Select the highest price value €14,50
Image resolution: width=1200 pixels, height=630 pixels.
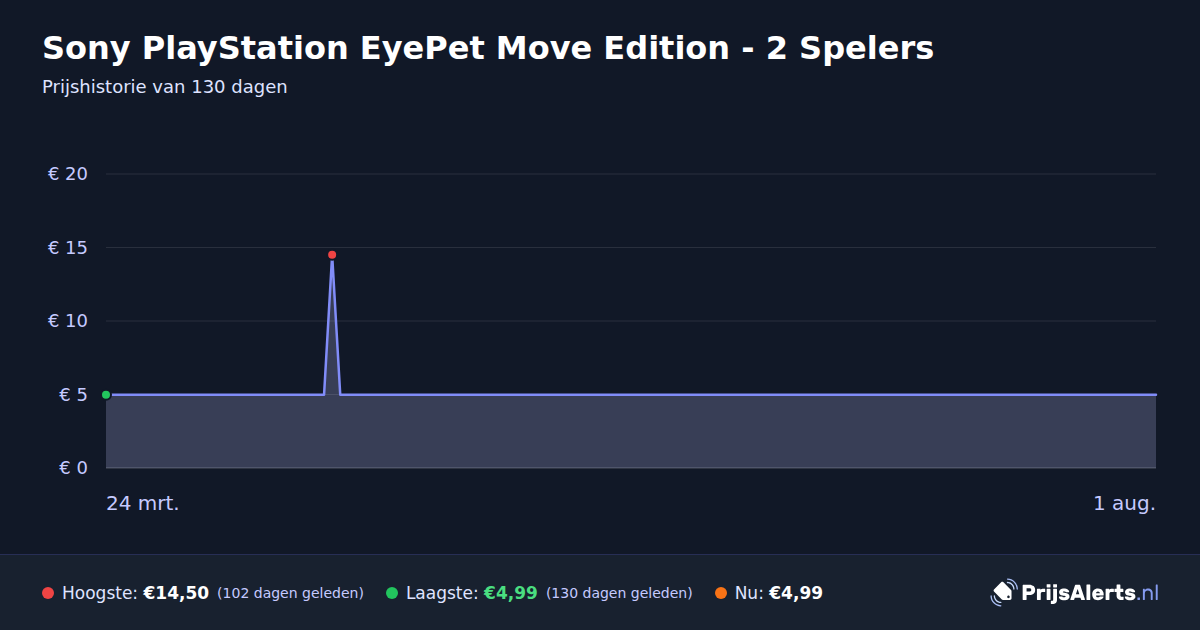(176, 593)
